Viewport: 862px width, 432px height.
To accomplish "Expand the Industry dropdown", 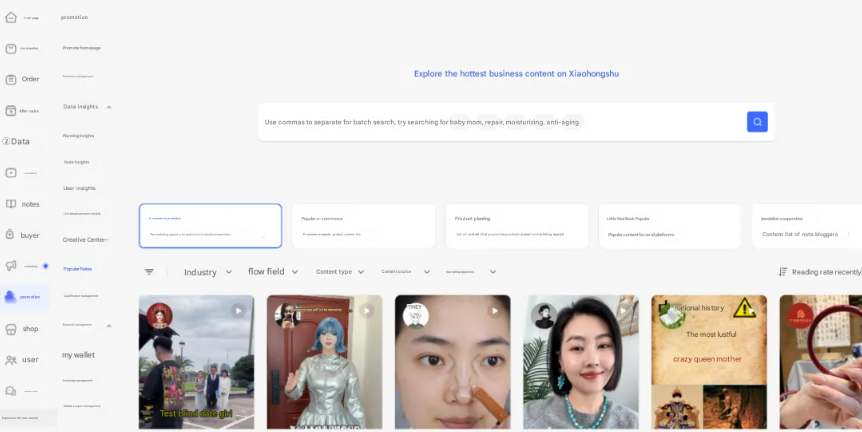I will (x=208, y=272).
